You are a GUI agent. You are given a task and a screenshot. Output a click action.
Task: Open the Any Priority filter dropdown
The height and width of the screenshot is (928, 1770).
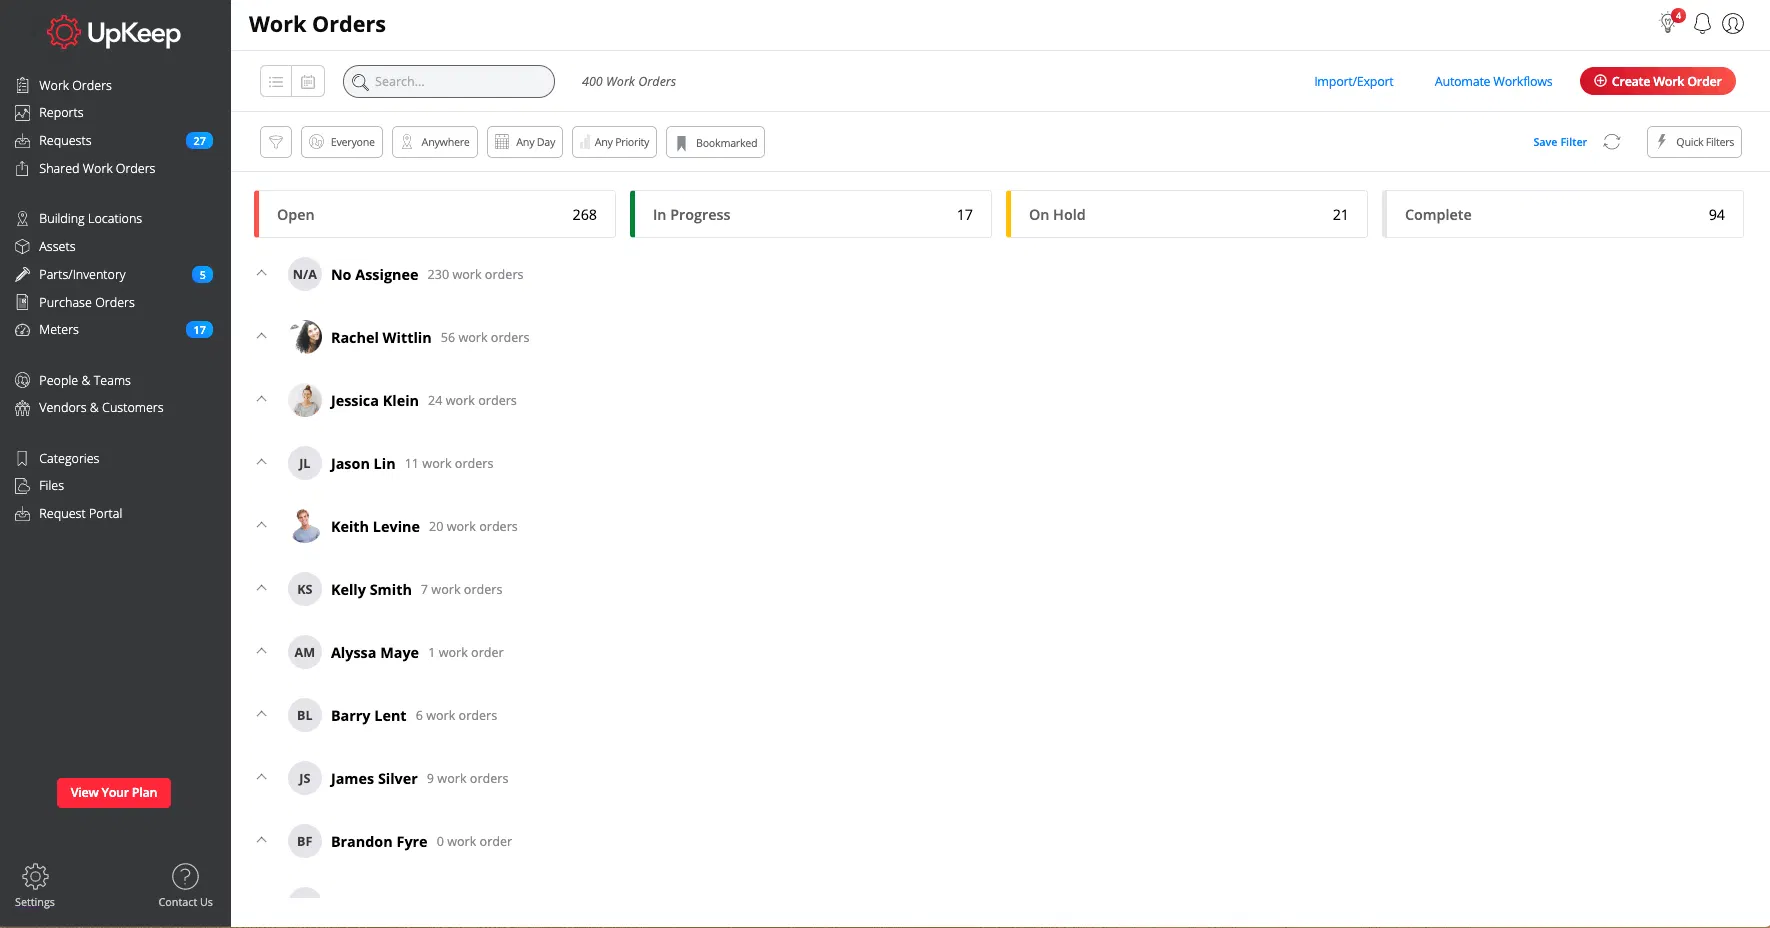pos(614,142)
